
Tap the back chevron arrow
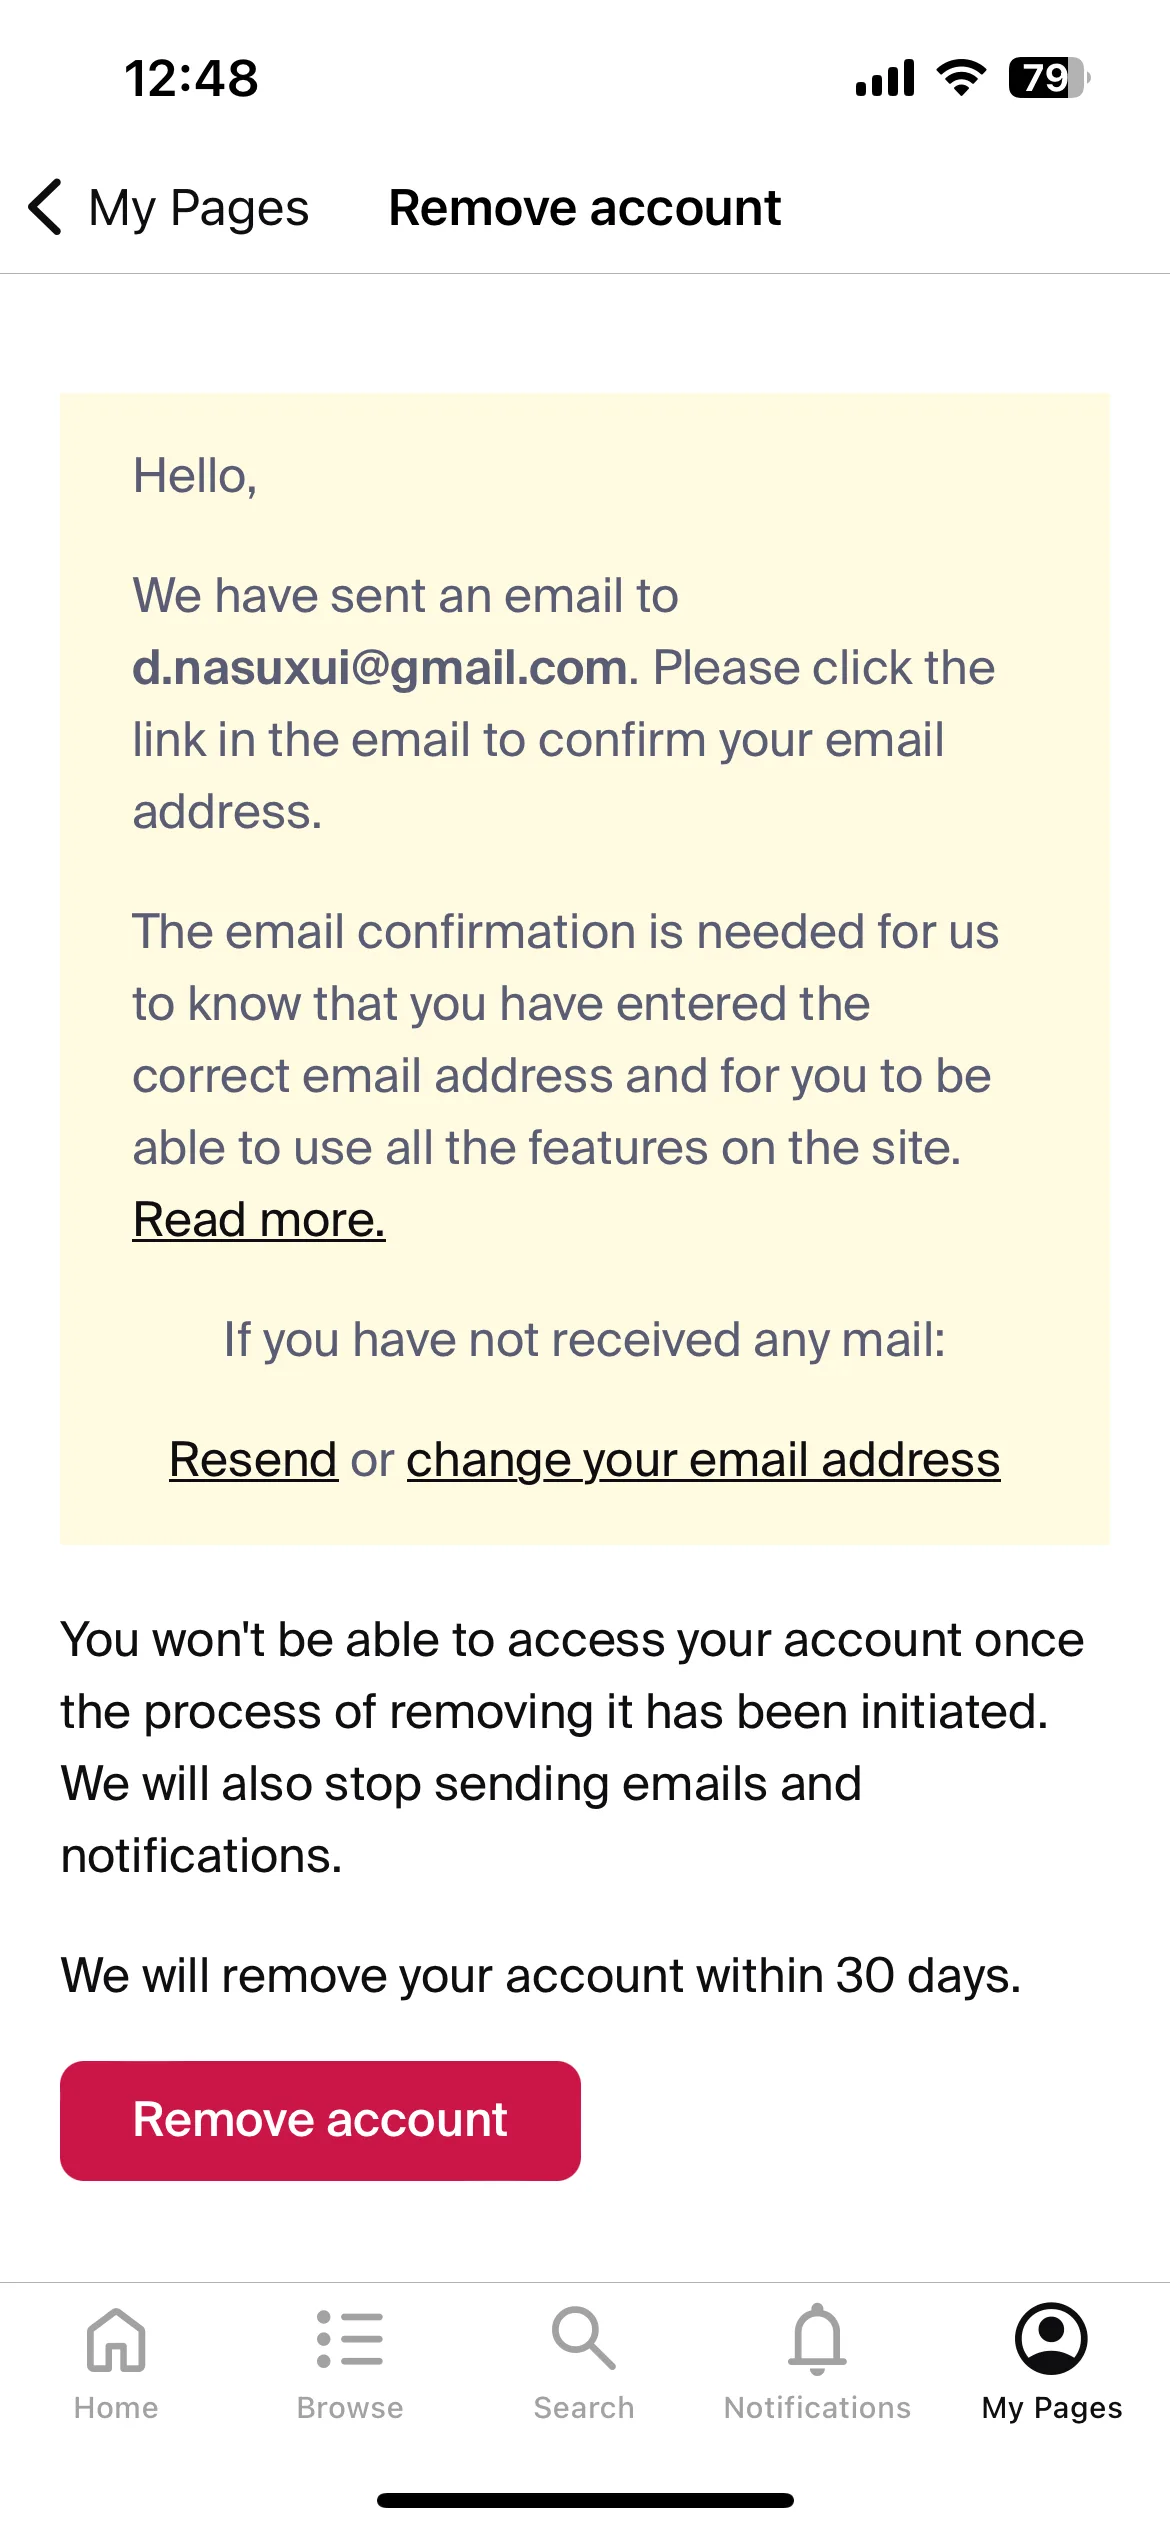coord(46,207)
